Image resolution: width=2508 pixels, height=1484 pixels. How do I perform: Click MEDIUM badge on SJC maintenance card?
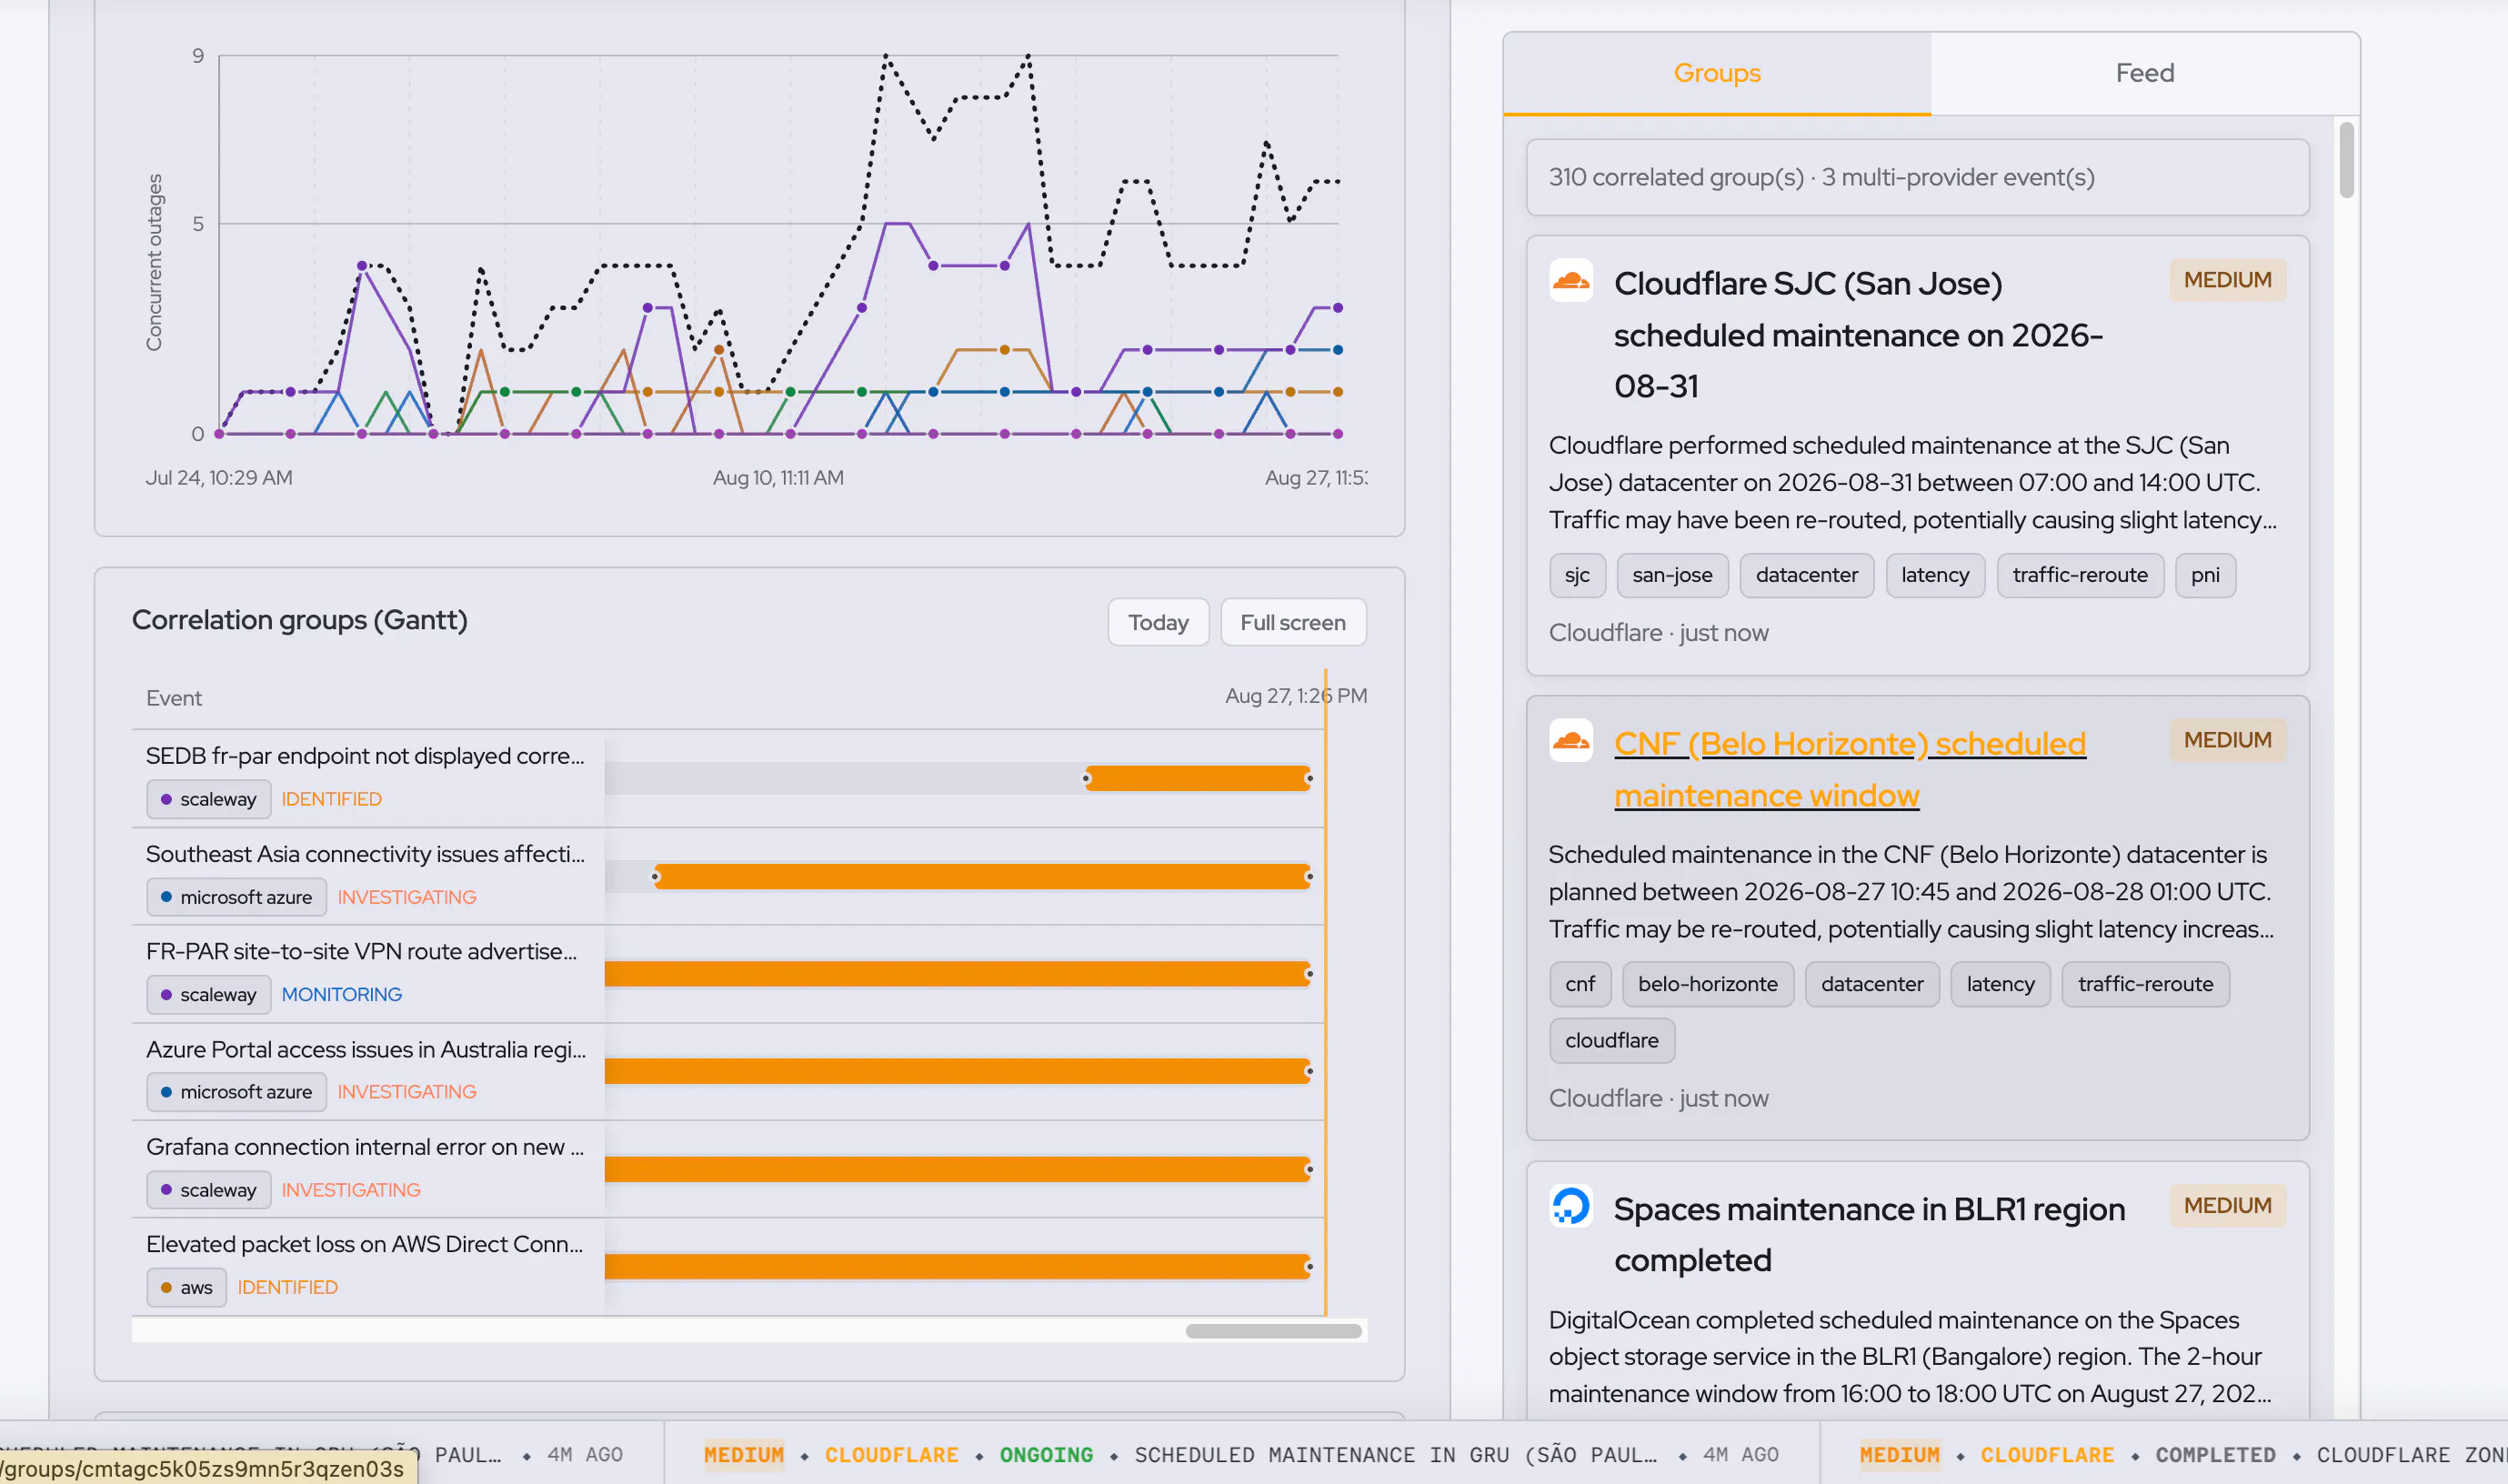[x=2227, y=280]
